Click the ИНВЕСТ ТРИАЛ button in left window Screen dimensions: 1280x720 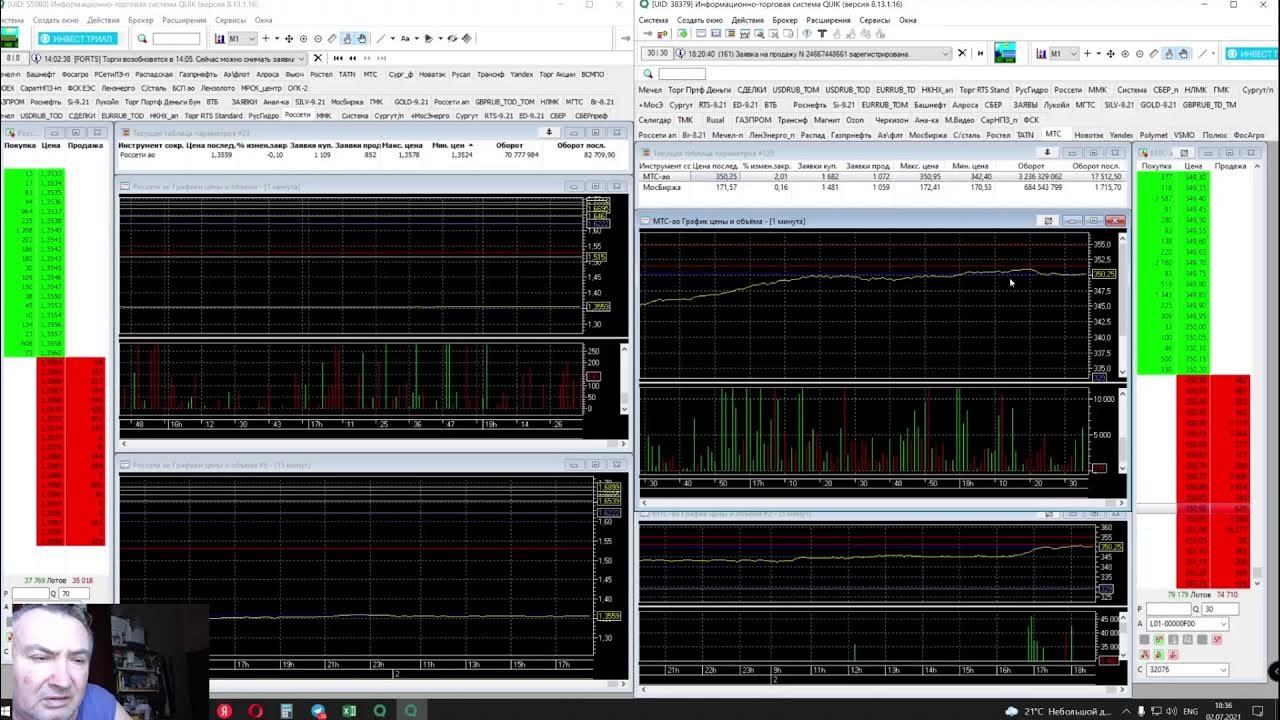pyautogui.click(x=78, y=39)
